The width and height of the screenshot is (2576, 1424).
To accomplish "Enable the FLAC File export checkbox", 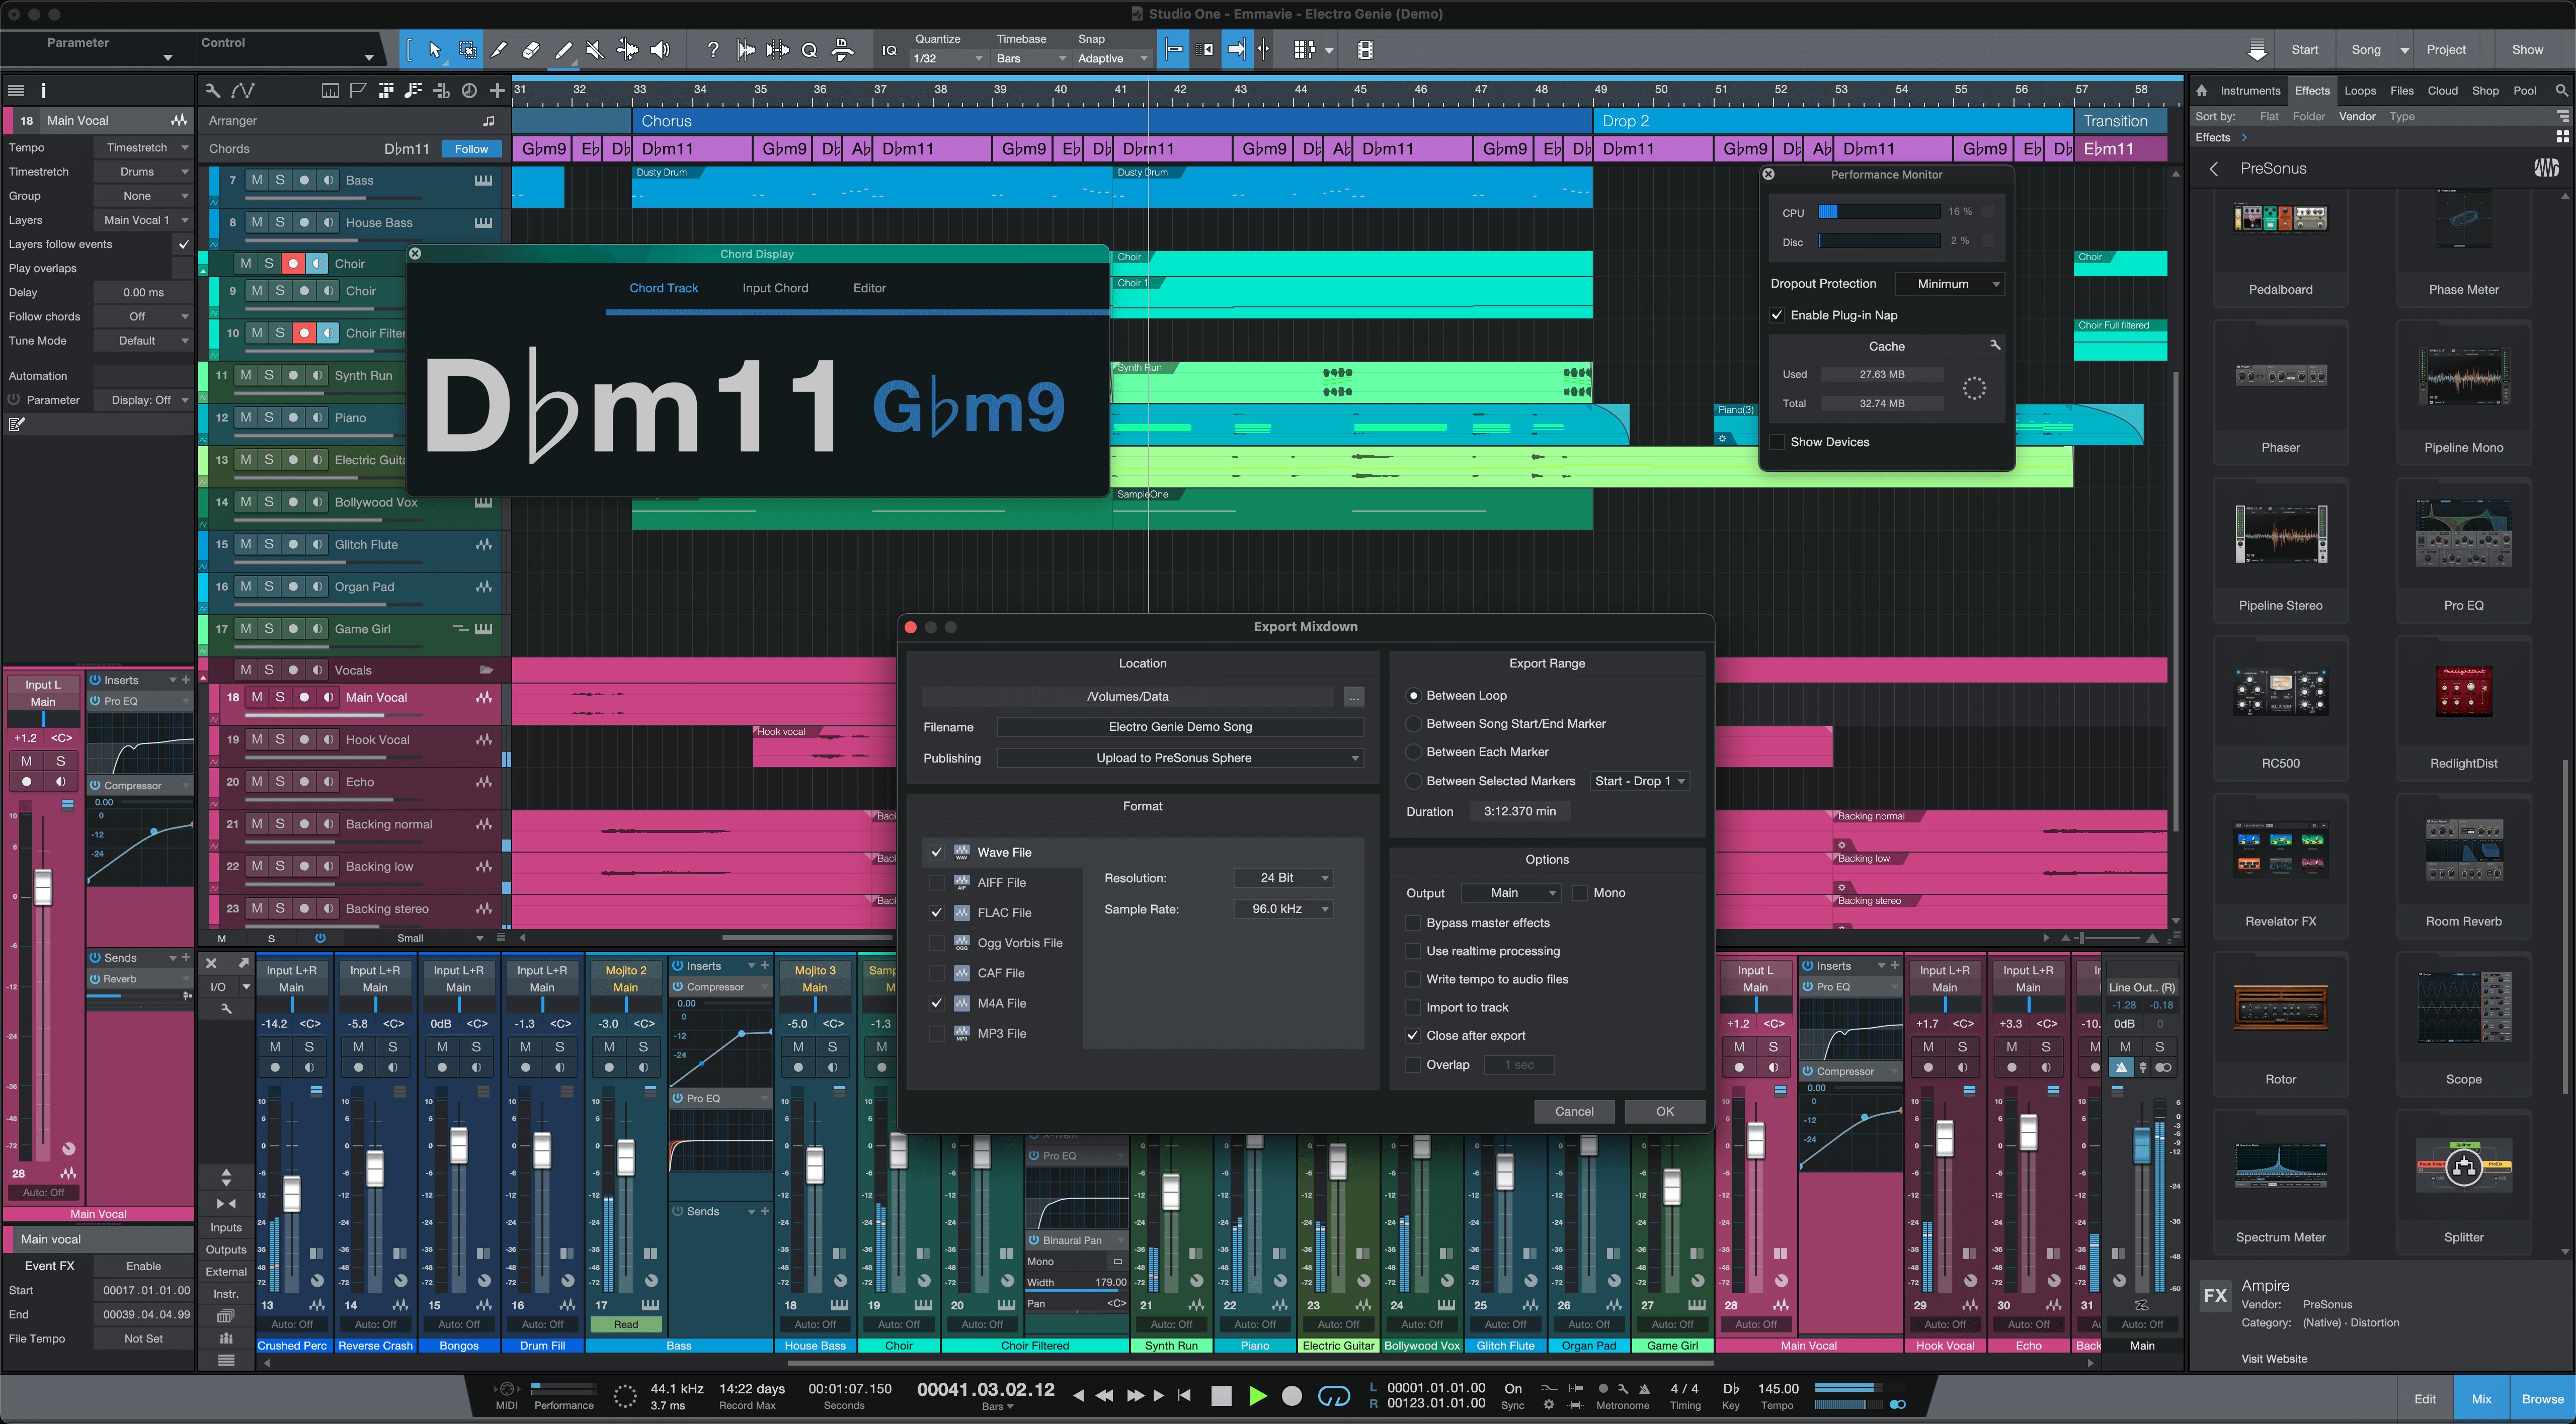I will click(x=938, y=912).
